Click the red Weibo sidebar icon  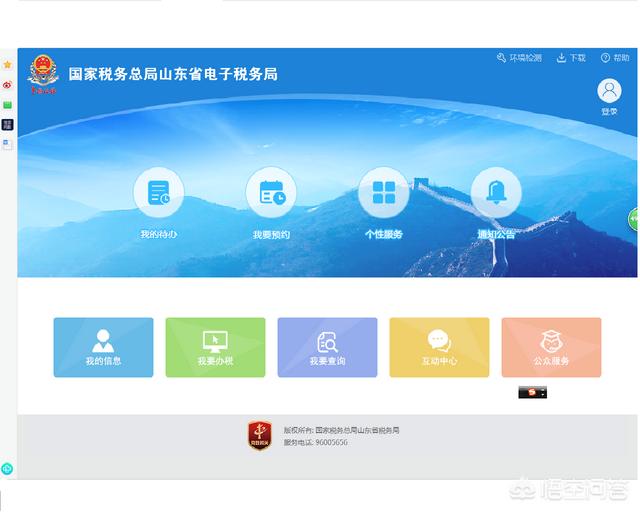(x=7, y=85)
